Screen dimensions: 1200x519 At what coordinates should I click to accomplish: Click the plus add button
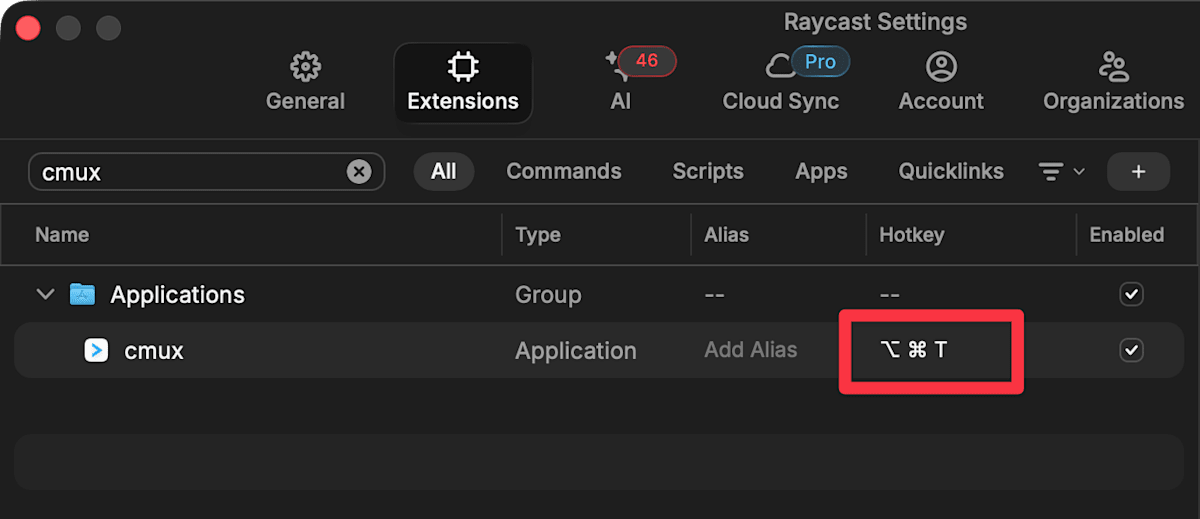point(1138,172)
